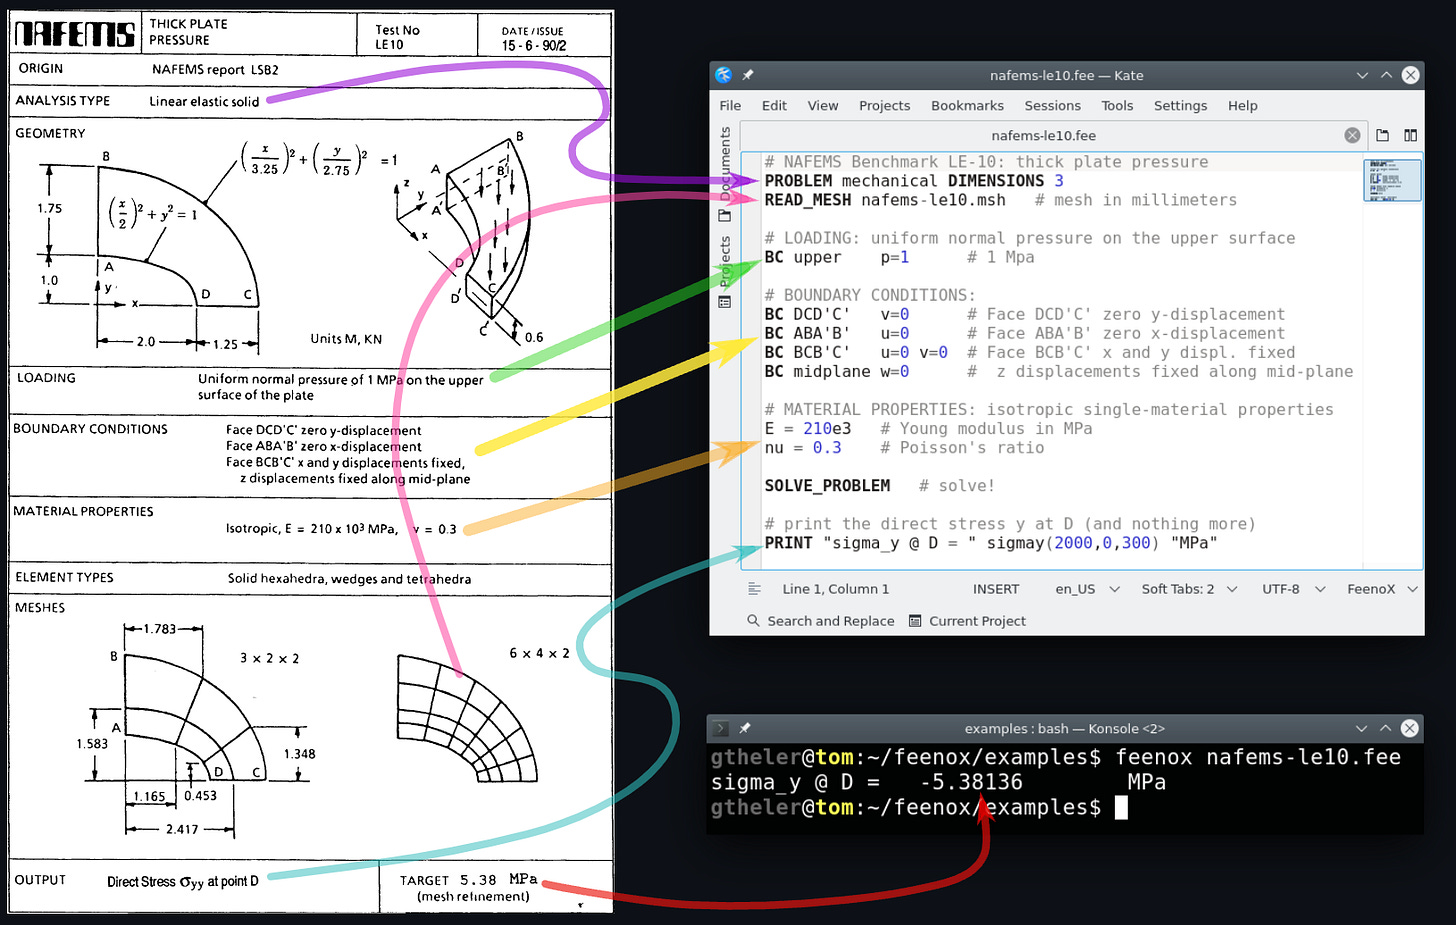This screenshot has width=1456, height=925.
Task: Toggle the INSERT mode indicator
Action: pos(996,589)
